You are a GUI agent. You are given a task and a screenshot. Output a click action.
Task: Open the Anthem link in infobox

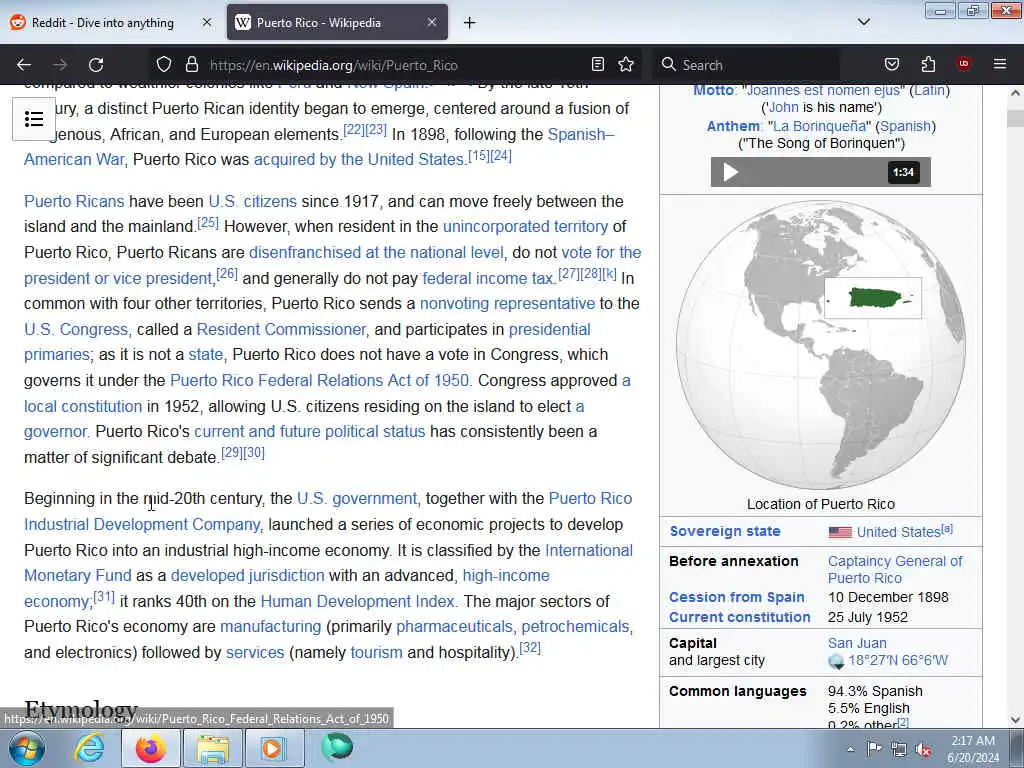[x=733, y=126]
